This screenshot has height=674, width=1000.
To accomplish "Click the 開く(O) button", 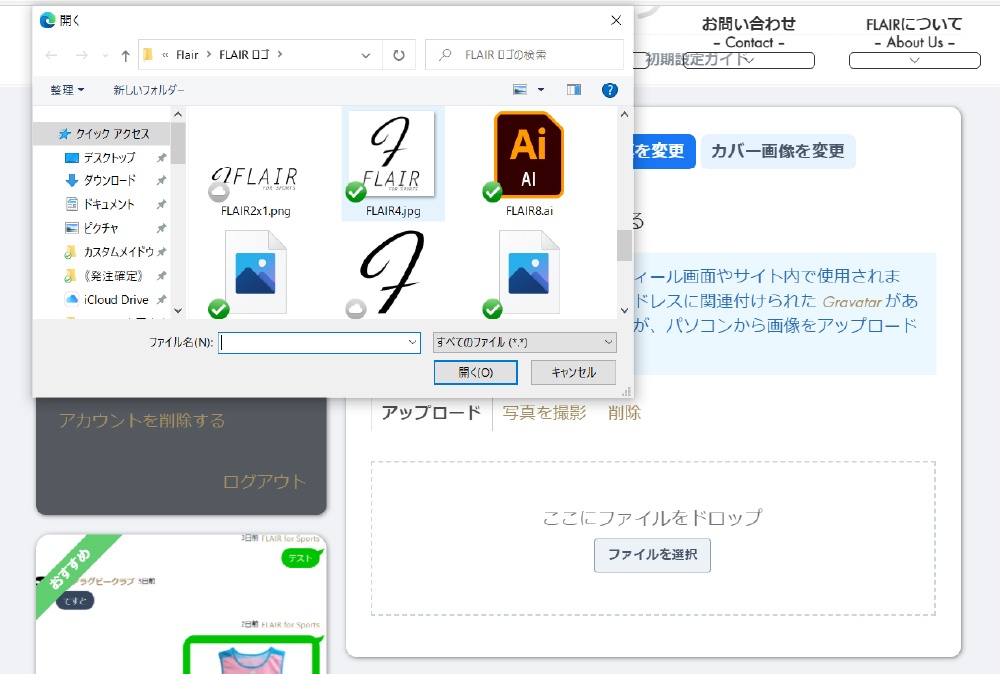I will [x=476, y=372].
